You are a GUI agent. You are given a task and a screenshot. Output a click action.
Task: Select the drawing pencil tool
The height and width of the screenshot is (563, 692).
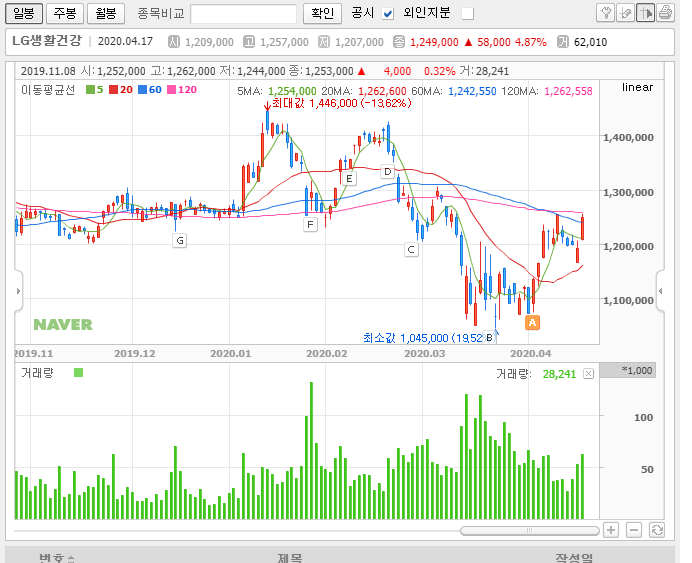[x=625, y=13]
